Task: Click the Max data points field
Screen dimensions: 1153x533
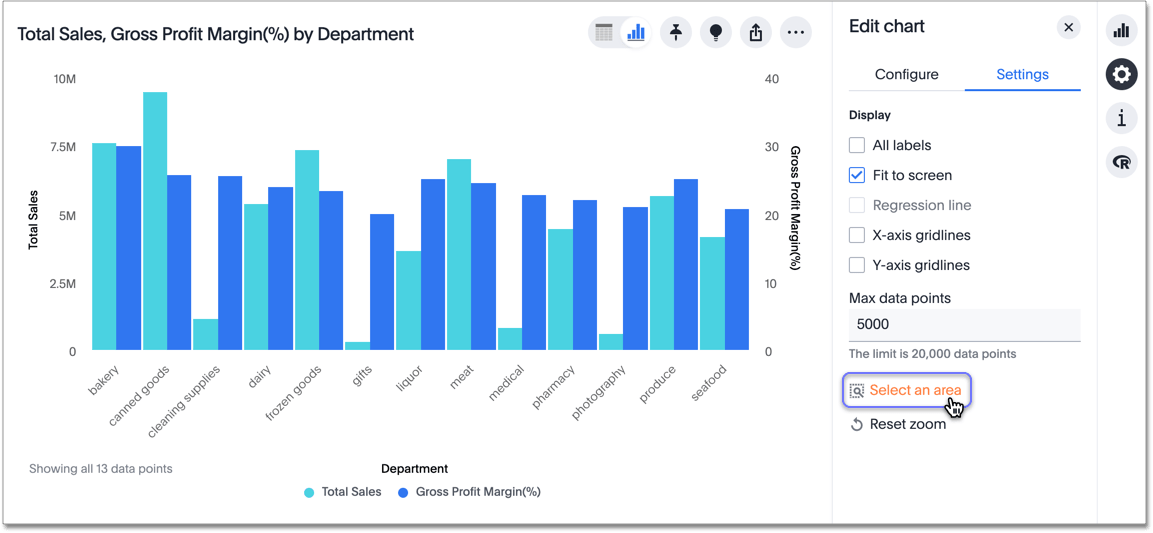Action: [964, 324]
